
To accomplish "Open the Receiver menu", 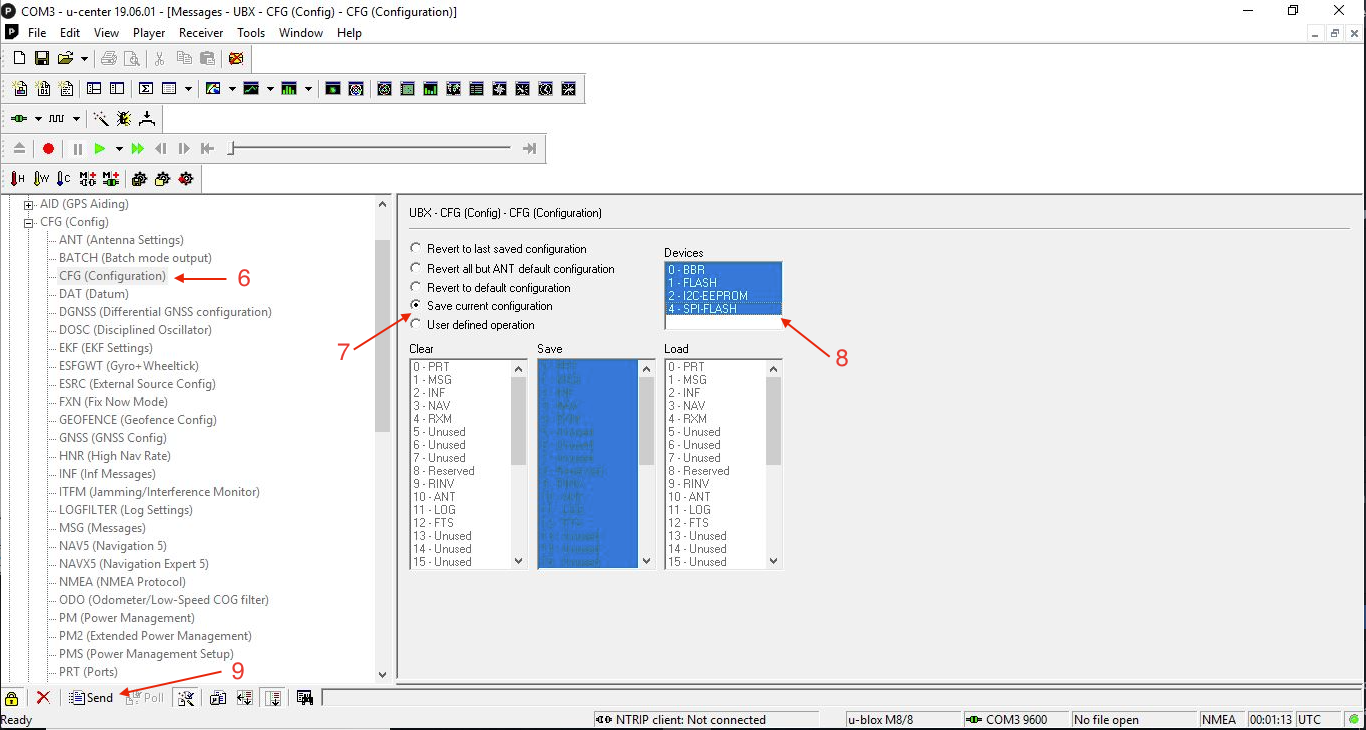I will pos(200,32).
